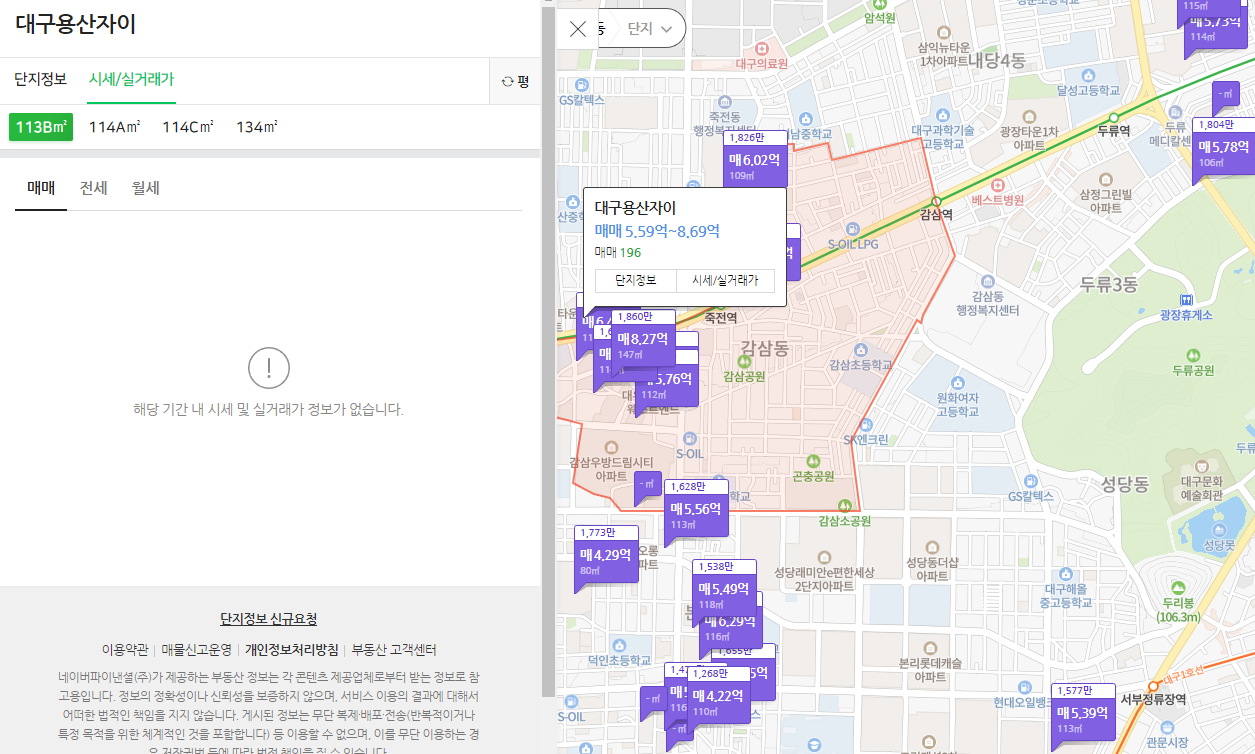The height and width of the screenshot is (754, 1255).
Task: Click the 대구의료원 hospital icon
Action: click(x=762, y=48)
